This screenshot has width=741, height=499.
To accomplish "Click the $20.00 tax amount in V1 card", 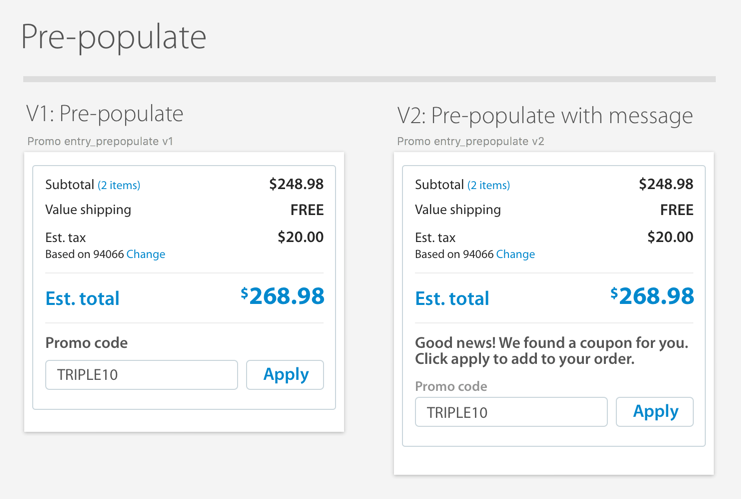I will pyautogui.click(x=301, y=237).
